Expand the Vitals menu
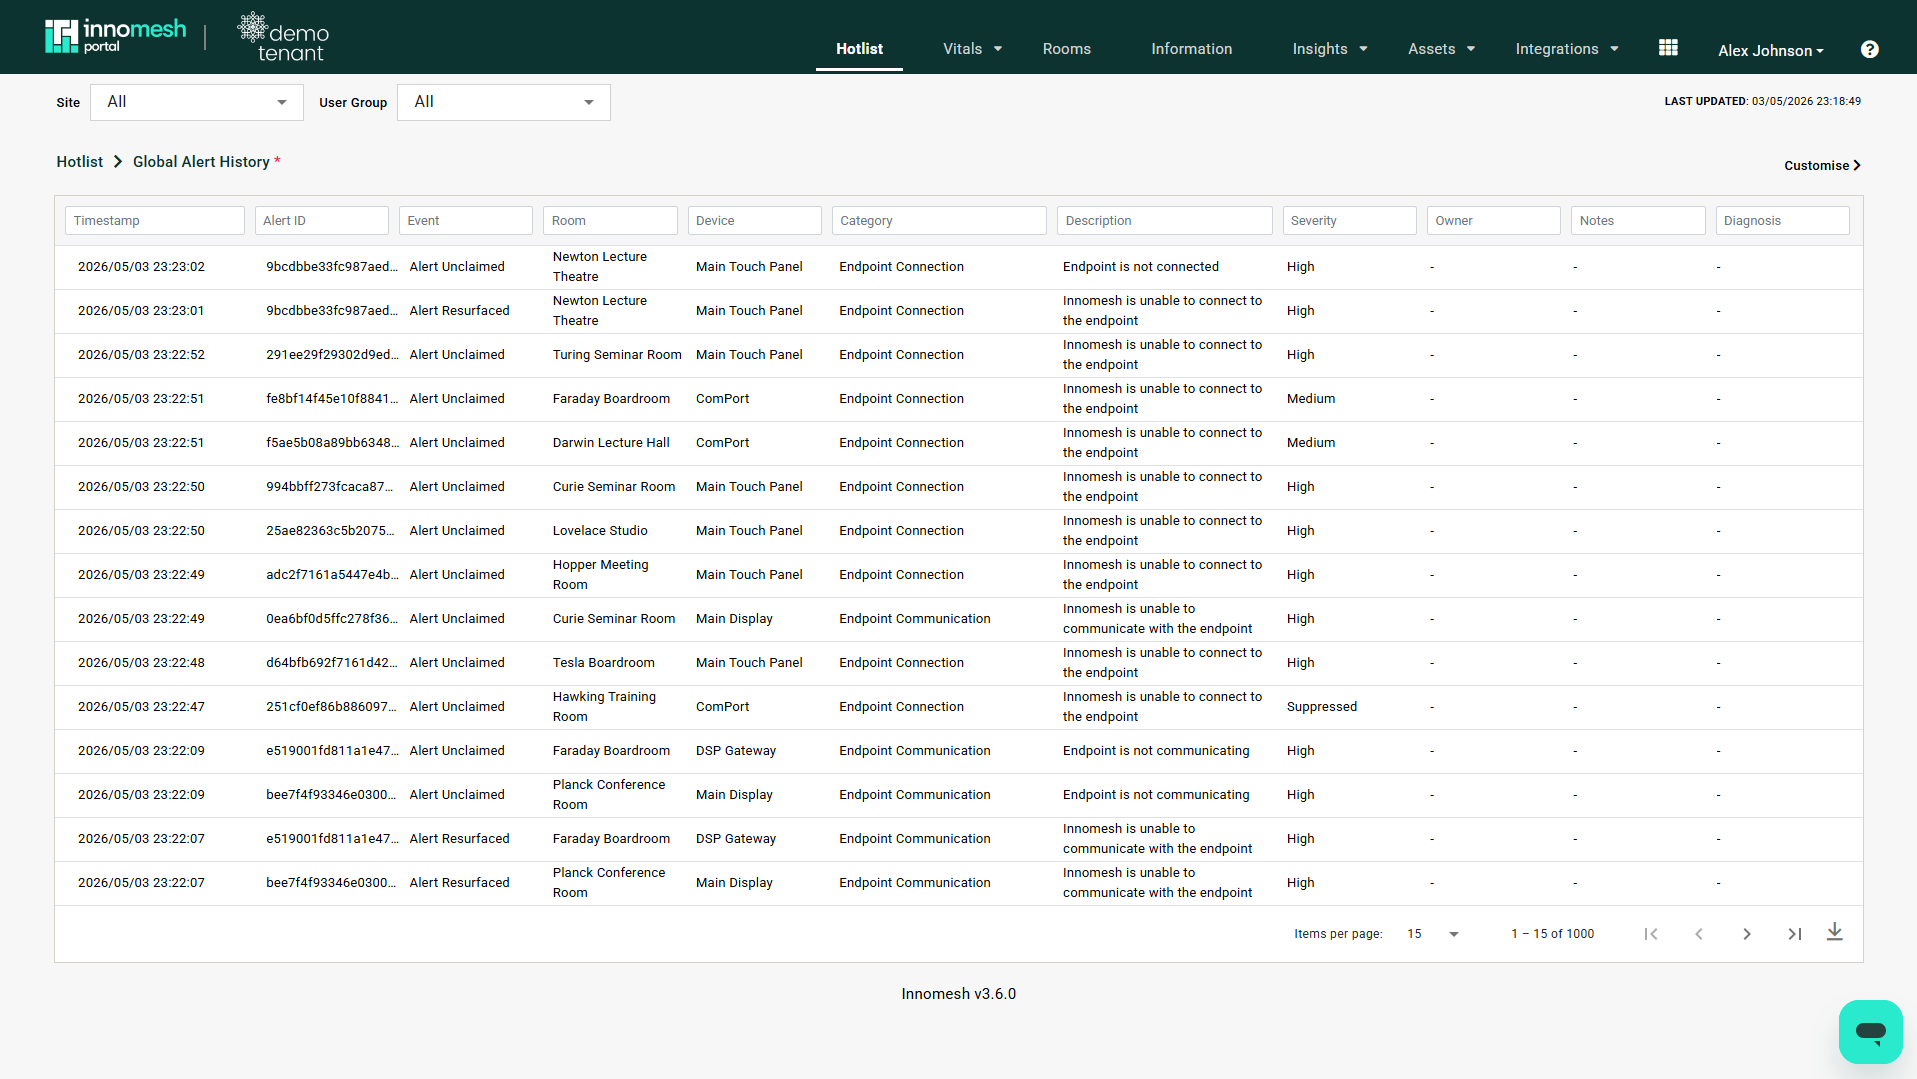The width and height of the screenshot is (1917, 1079). [972, 49]
